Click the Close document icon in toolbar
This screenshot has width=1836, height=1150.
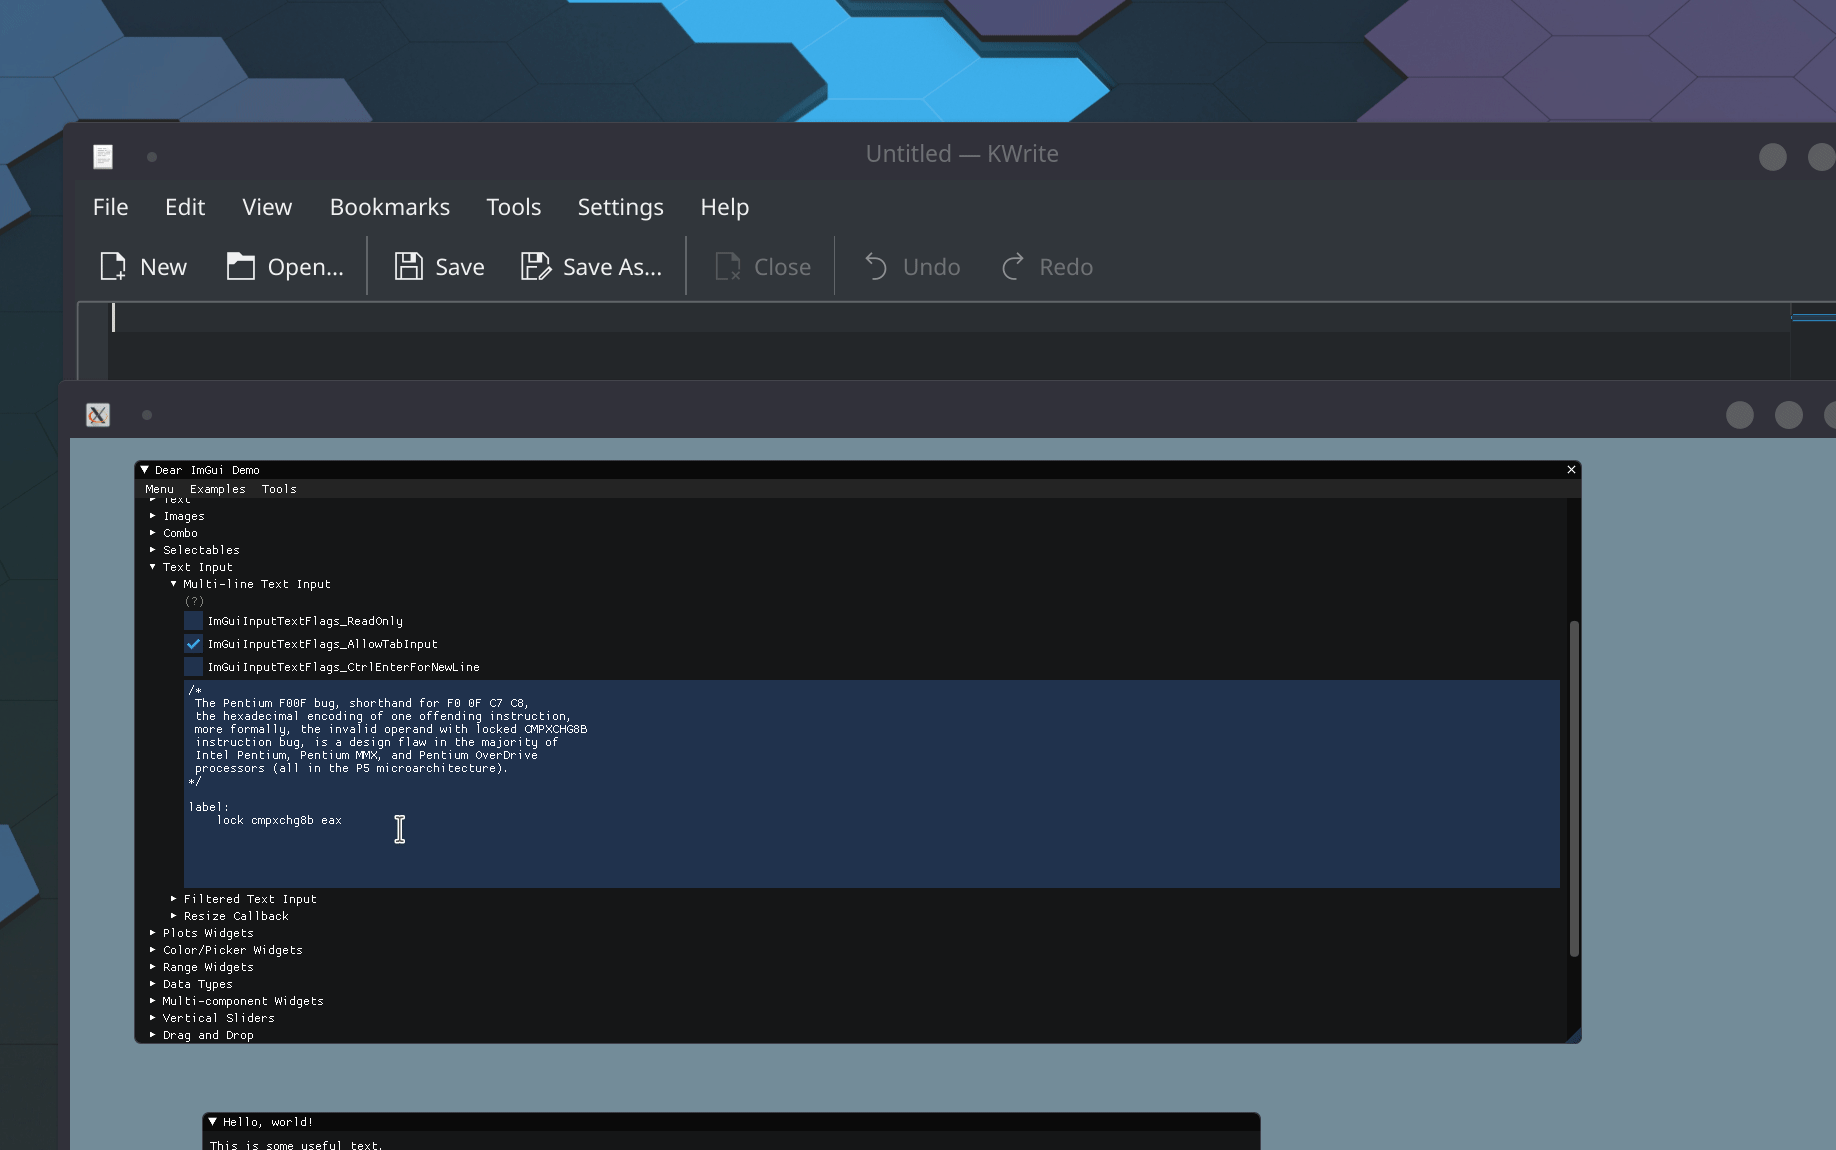tap(727, 266)
